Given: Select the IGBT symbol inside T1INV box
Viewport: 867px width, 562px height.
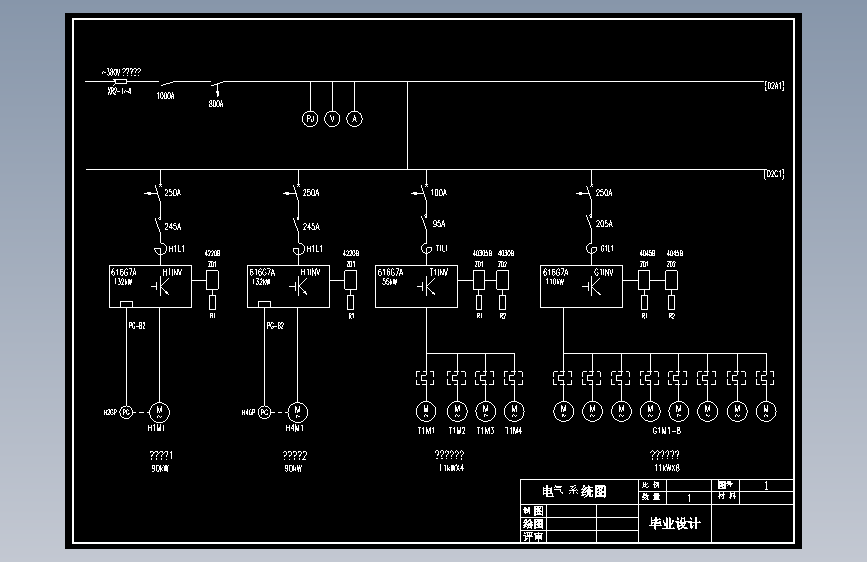Looking at the screenshot, I should pyautogui.click(x=426, y=287).
